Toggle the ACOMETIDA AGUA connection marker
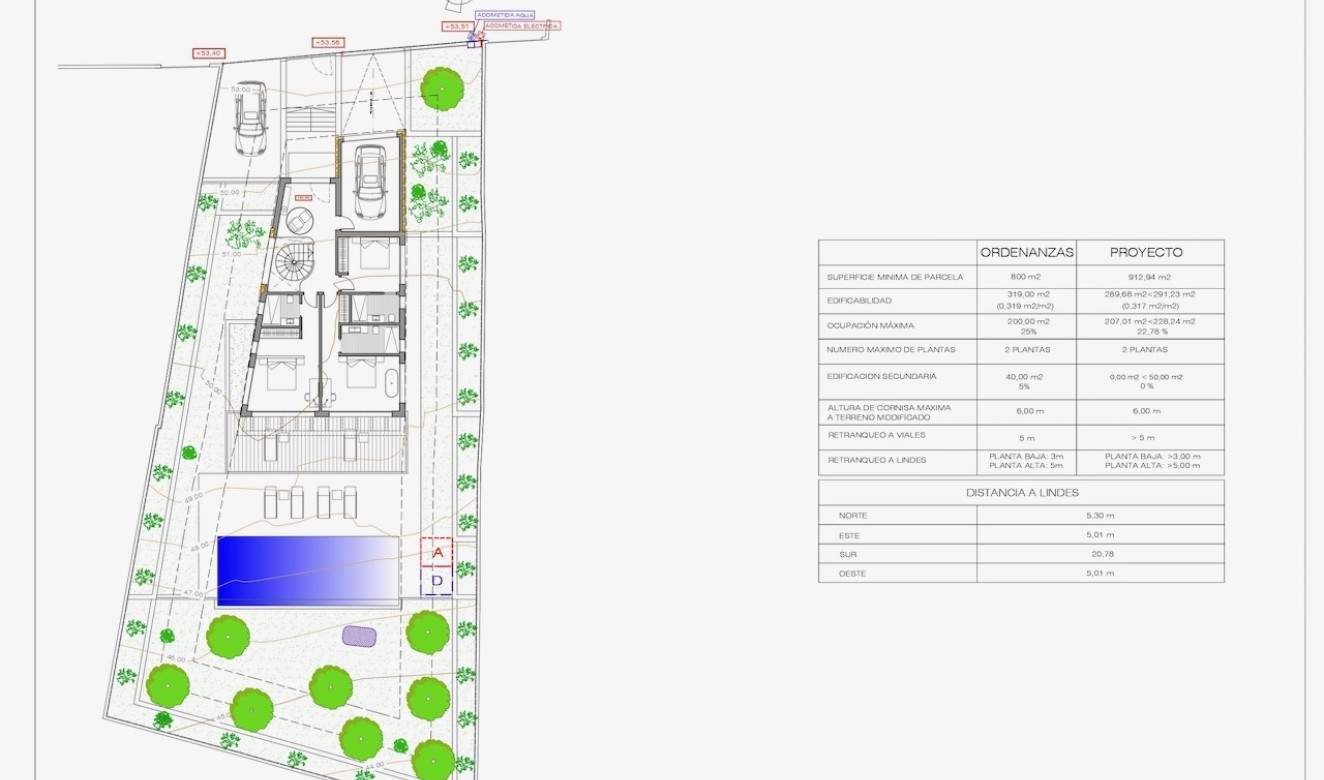1324x780 pixels. [505, 16]
